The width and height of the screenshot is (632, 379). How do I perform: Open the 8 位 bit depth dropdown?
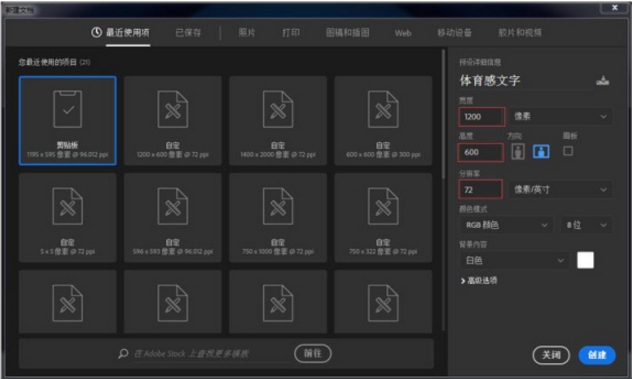(586, 225)
